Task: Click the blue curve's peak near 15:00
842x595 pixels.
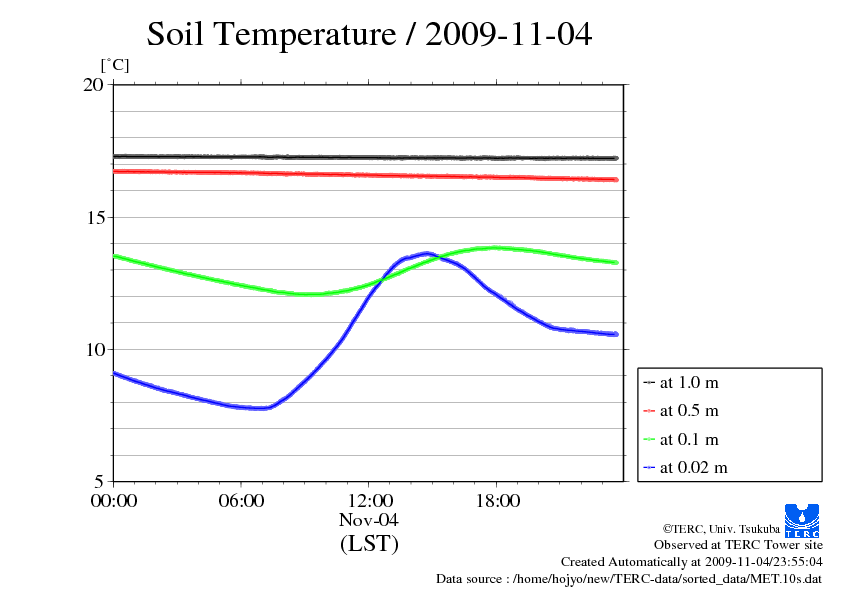Action: 427,253
